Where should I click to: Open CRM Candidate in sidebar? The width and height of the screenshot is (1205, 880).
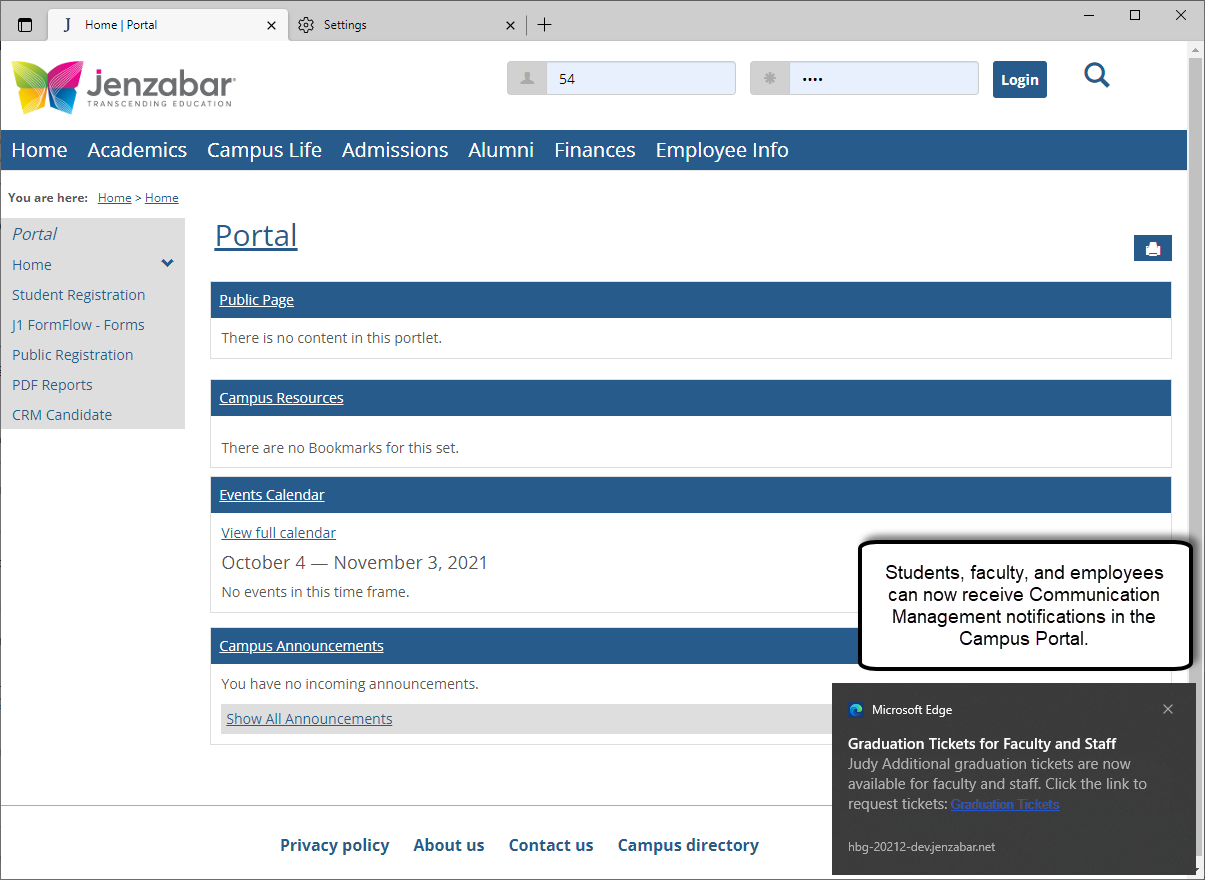click(x=62, y=415)
